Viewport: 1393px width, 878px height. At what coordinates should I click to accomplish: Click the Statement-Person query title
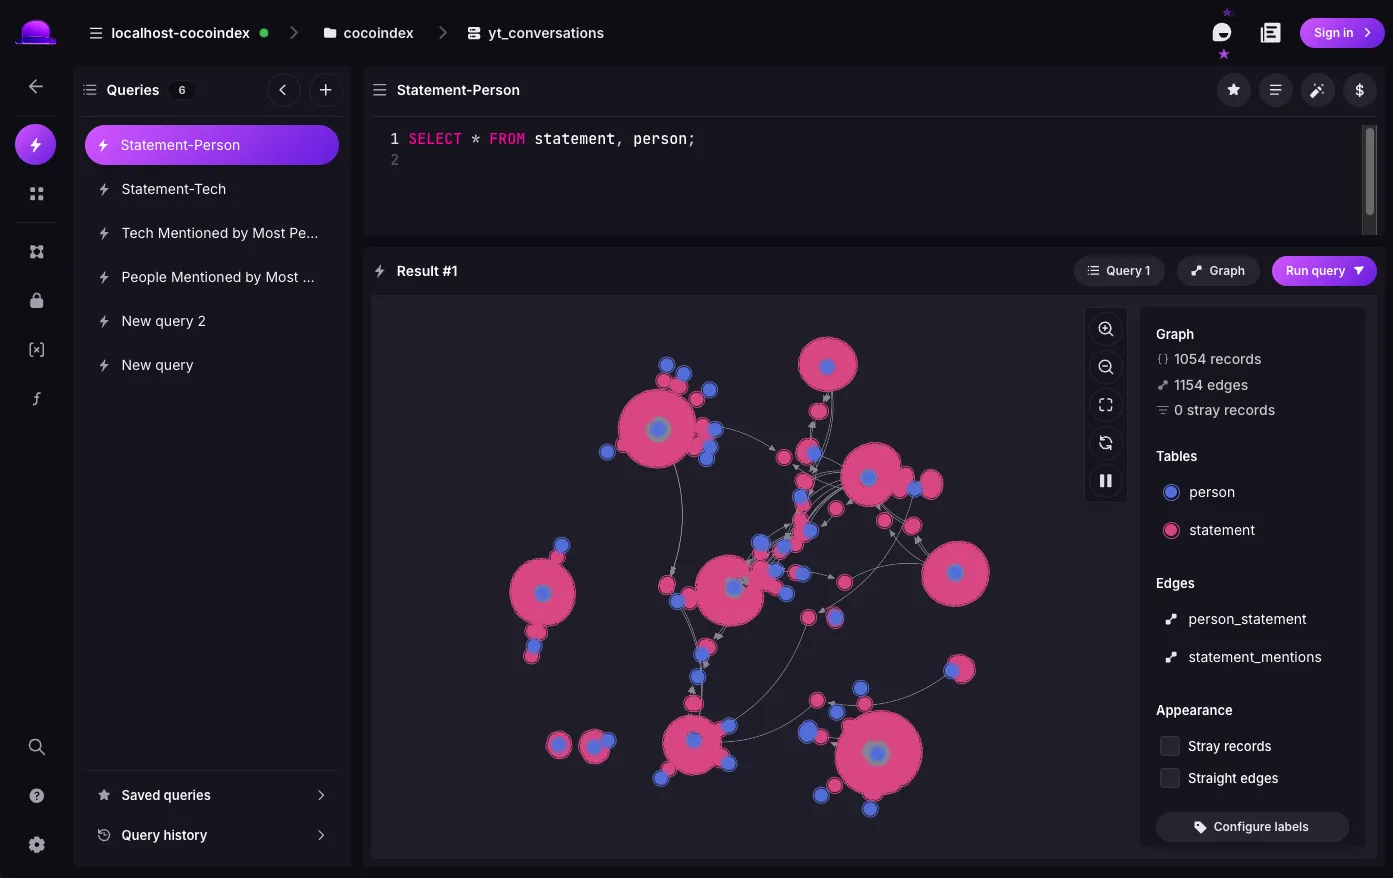pos(458,90)
